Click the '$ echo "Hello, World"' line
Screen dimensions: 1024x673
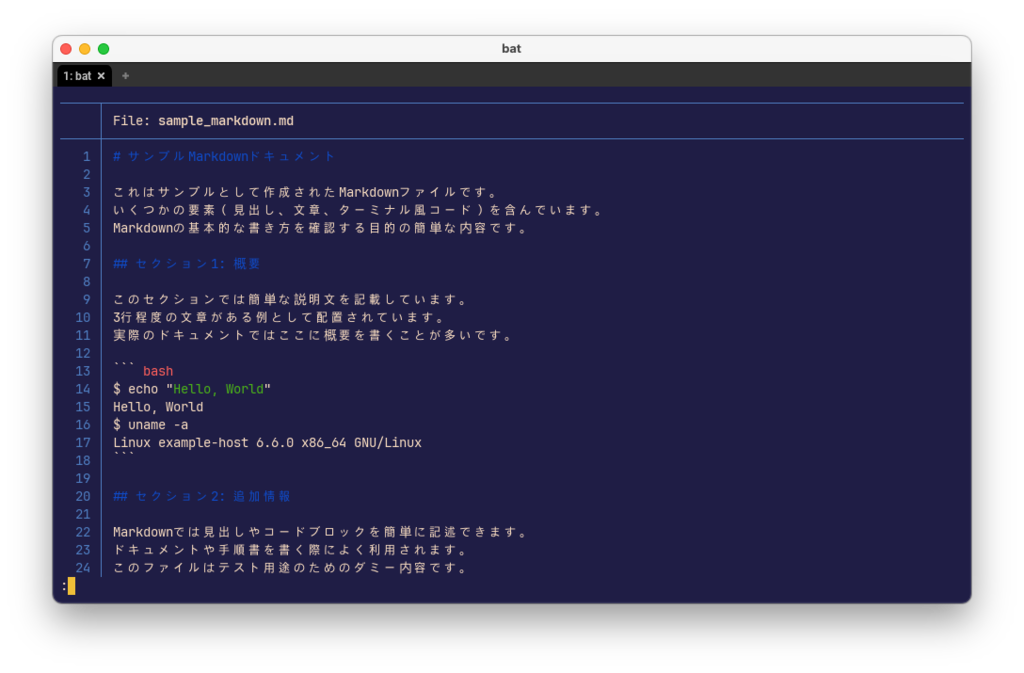pos(192,390)
